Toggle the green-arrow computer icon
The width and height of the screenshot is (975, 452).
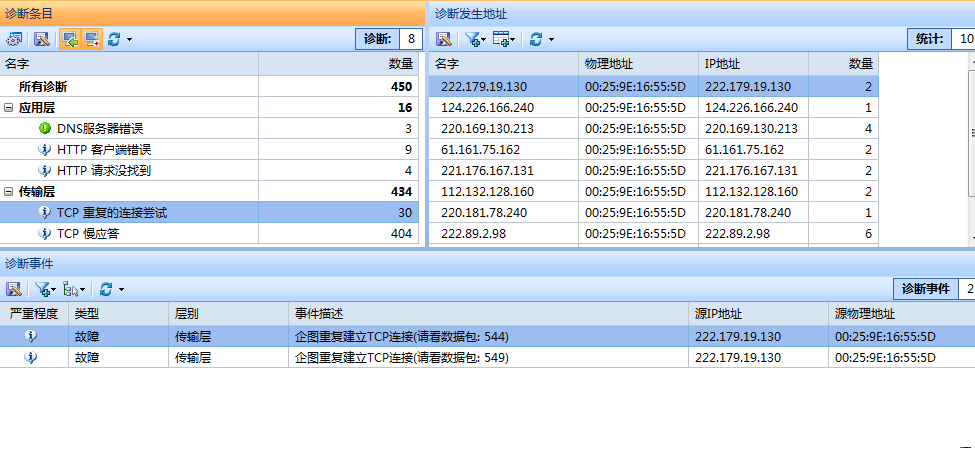point(70,39)
